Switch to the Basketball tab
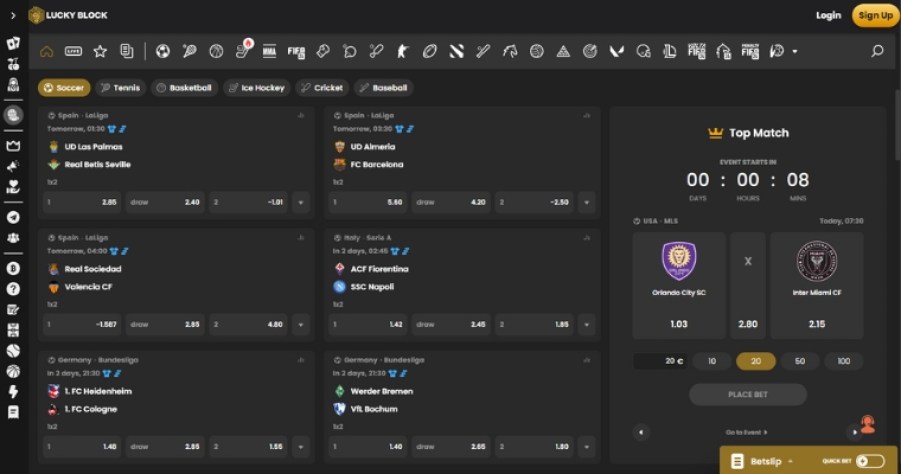Viewport: 901px width, 474px height. (x=184, y=88)
